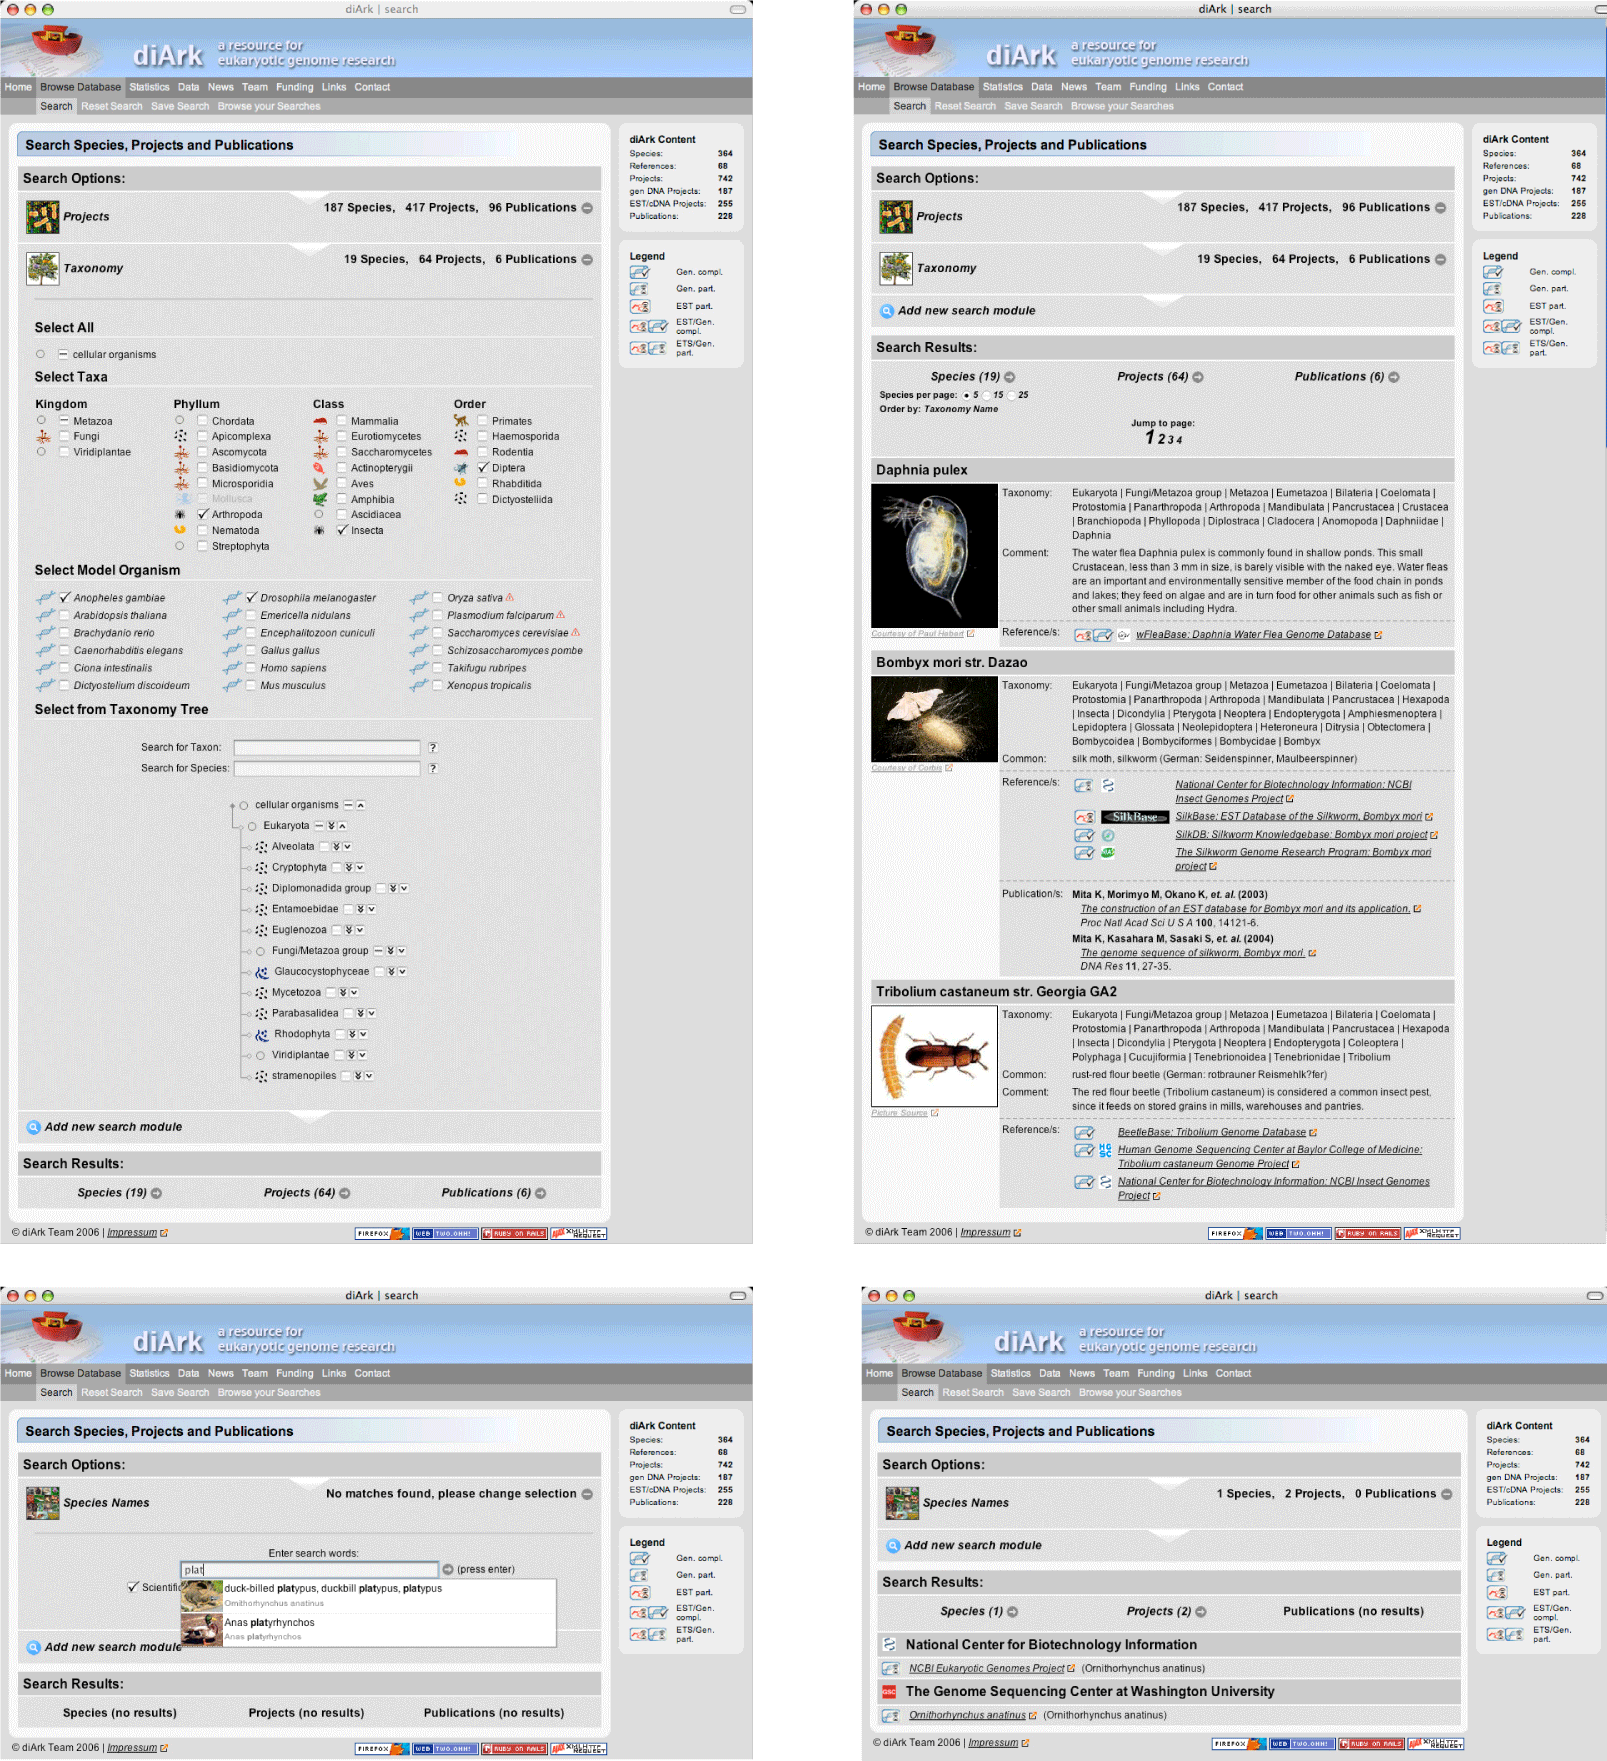1607x1761 pixels.
Task: Click the Firefox badge in the Select Taxa window
Action: 382,1233
